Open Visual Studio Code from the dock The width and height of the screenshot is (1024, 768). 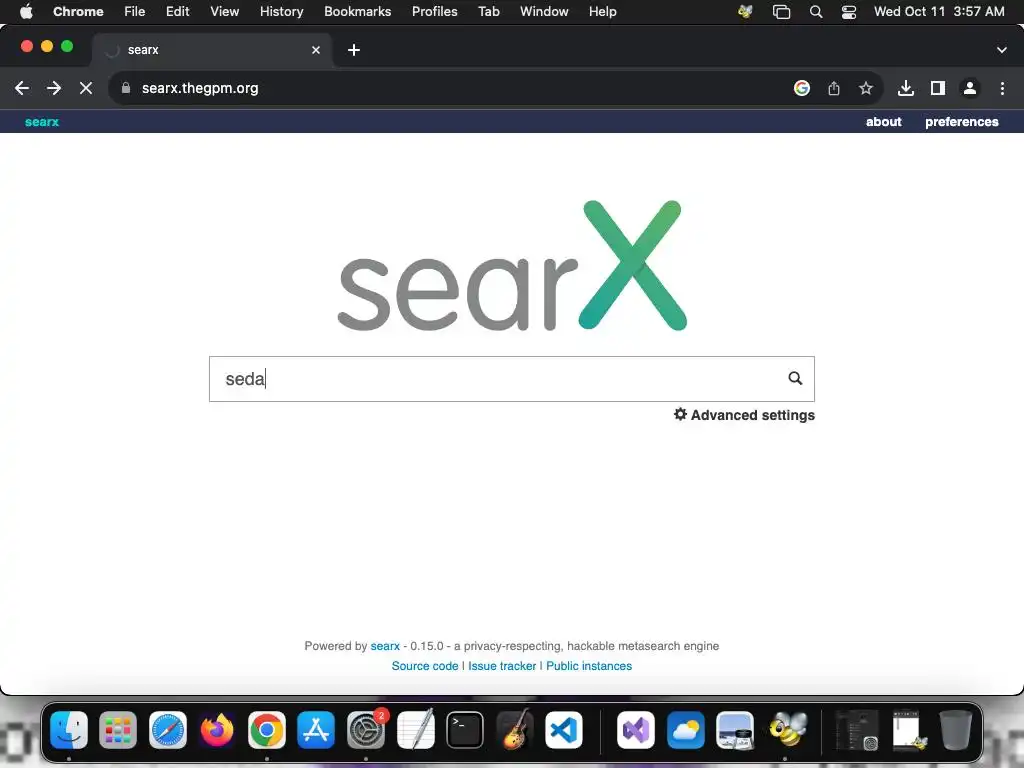[x=564, y=730]
